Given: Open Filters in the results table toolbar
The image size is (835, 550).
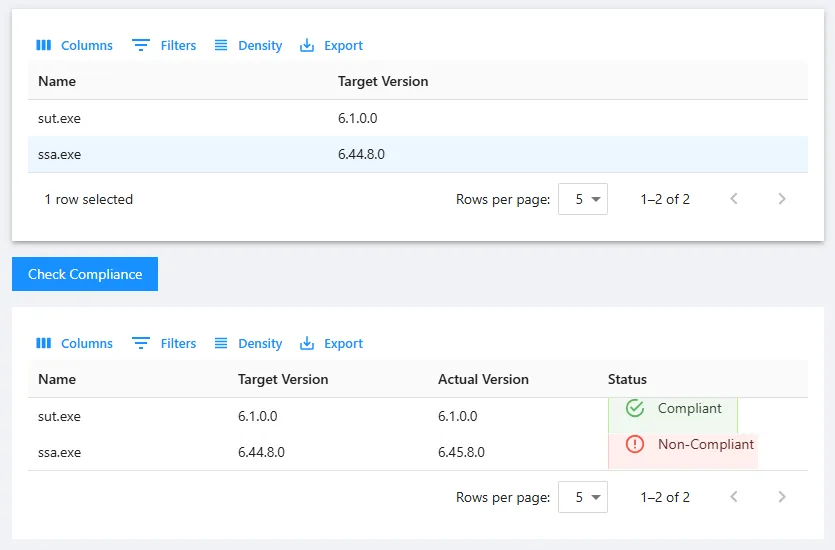Looking at the screenshot, I should 165,343.
